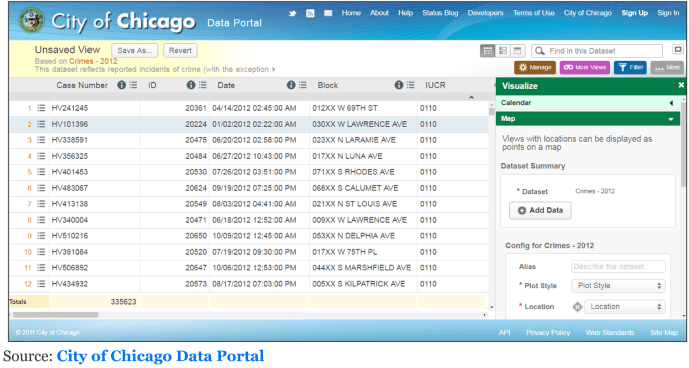Open row menu for HV338591
This screenshot has width=689, height=368.
click(41, 140)
